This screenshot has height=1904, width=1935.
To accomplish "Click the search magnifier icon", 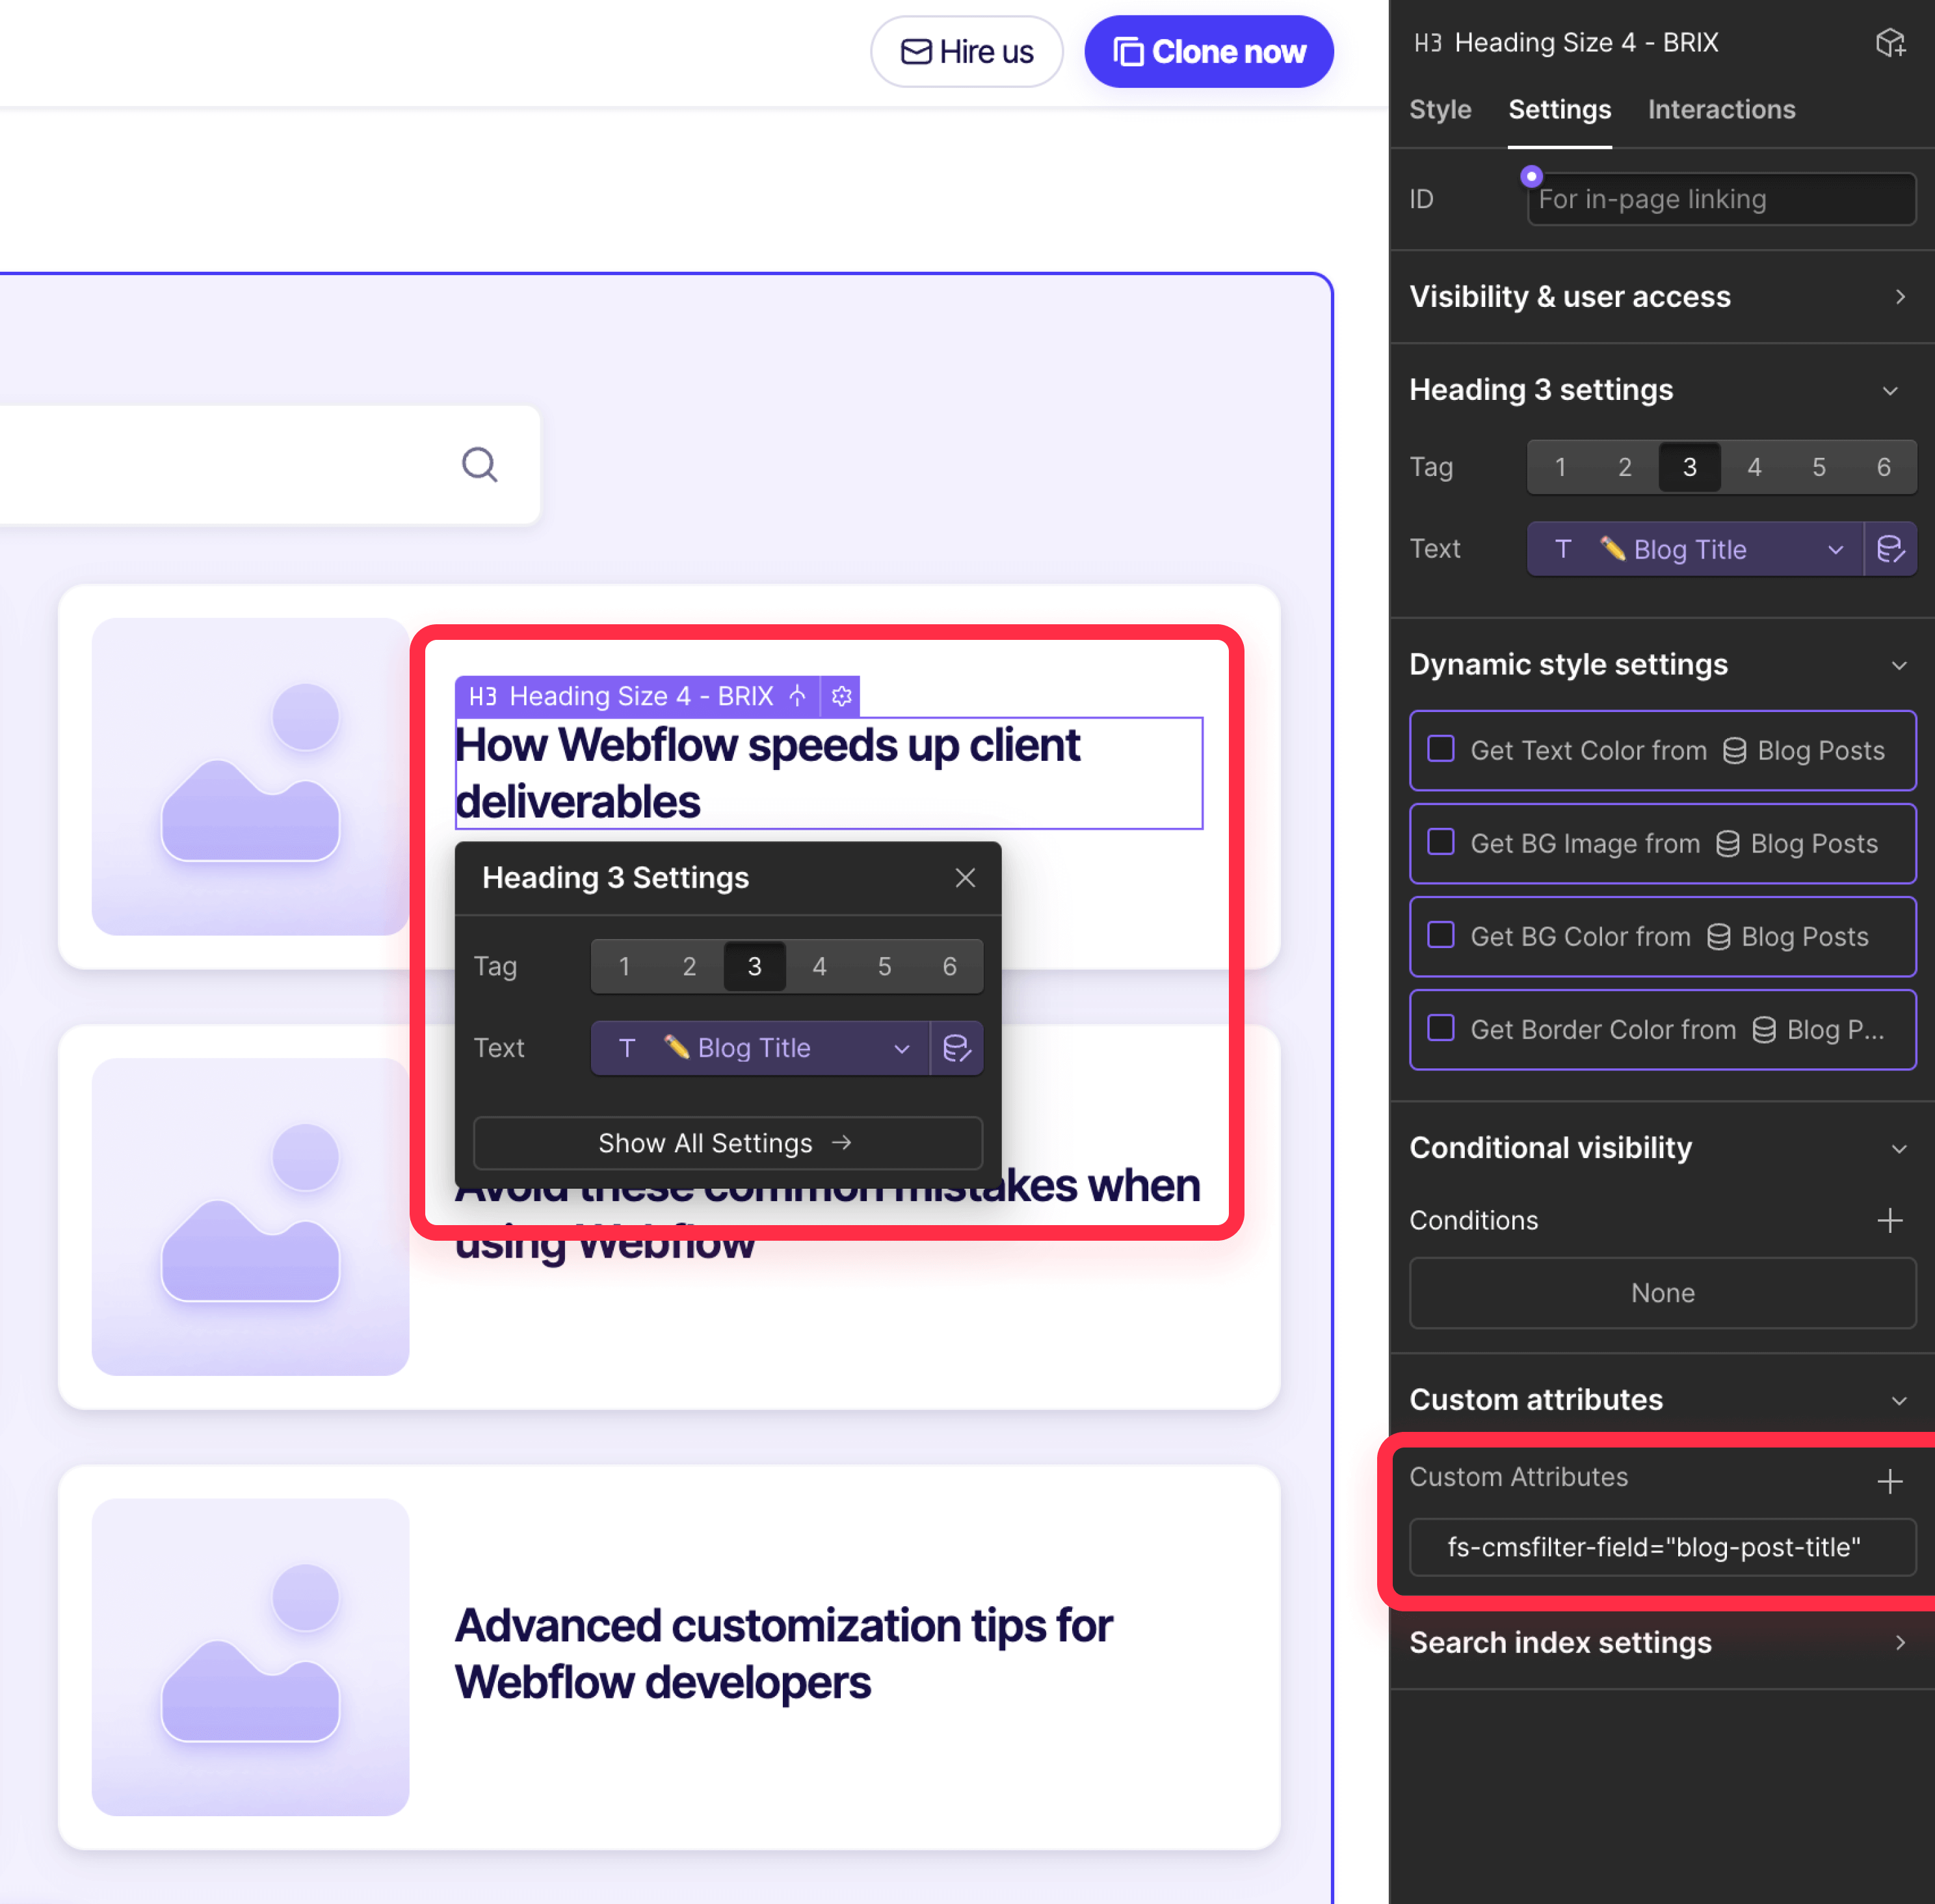I will [x=480, y=465].
